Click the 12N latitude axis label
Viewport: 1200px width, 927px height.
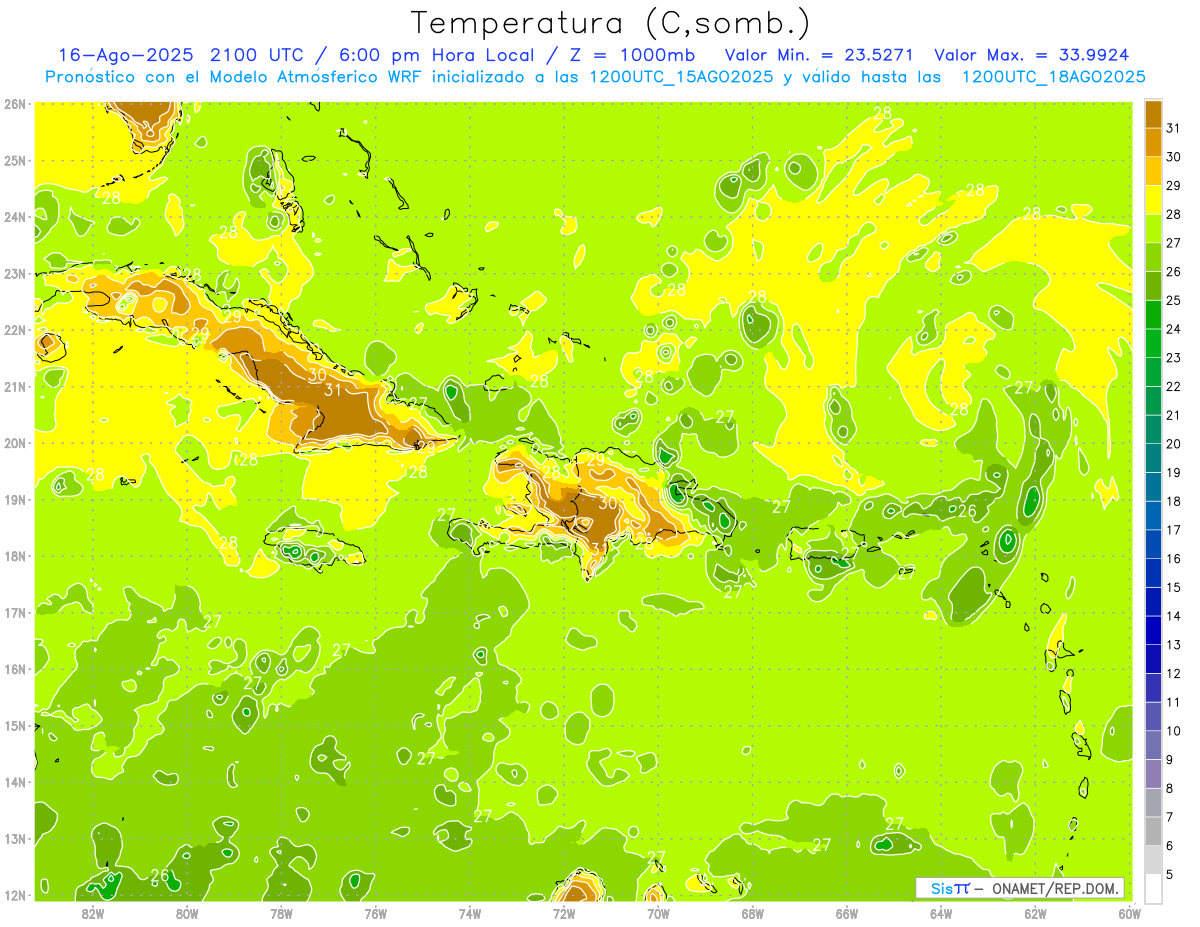[x=15, y=895]
